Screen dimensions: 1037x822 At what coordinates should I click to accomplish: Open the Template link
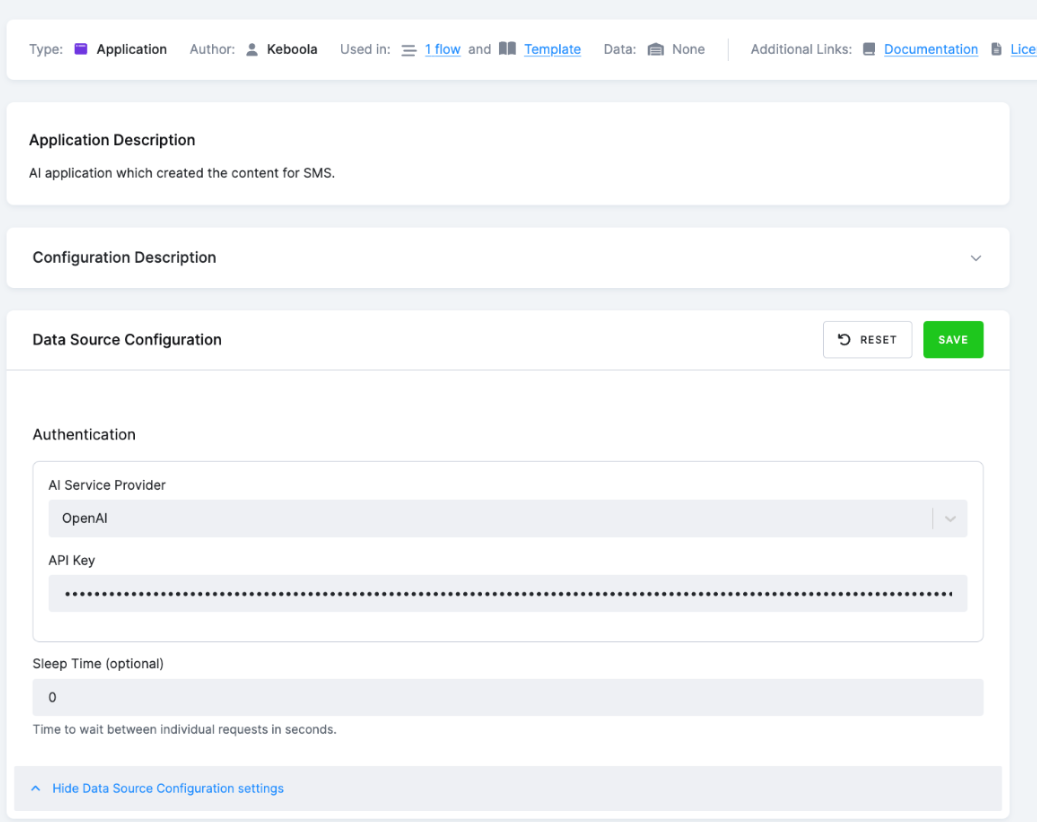click(x=552, y=48)
